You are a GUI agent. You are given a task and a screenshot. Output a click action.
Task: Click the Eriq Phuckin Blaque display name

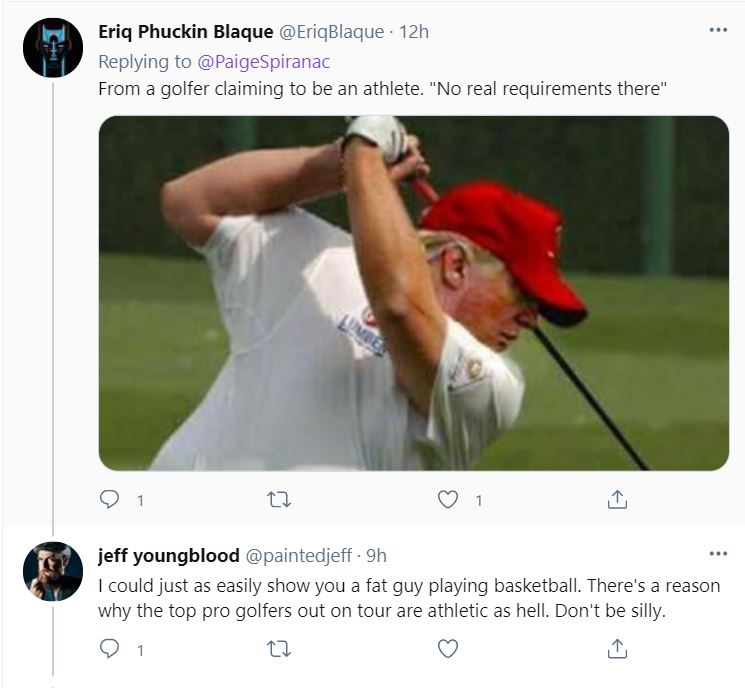tap(185, 32)
